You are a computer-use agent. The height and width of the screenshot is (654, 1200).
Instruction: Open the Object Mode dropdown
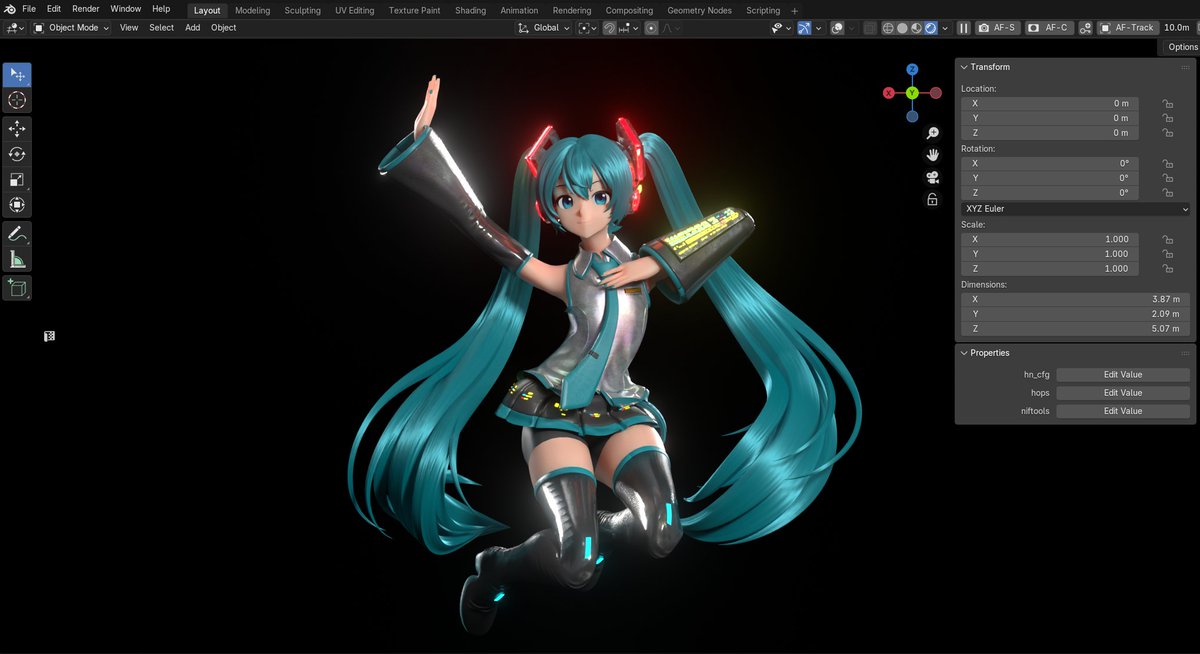click(x=71, y=28)
